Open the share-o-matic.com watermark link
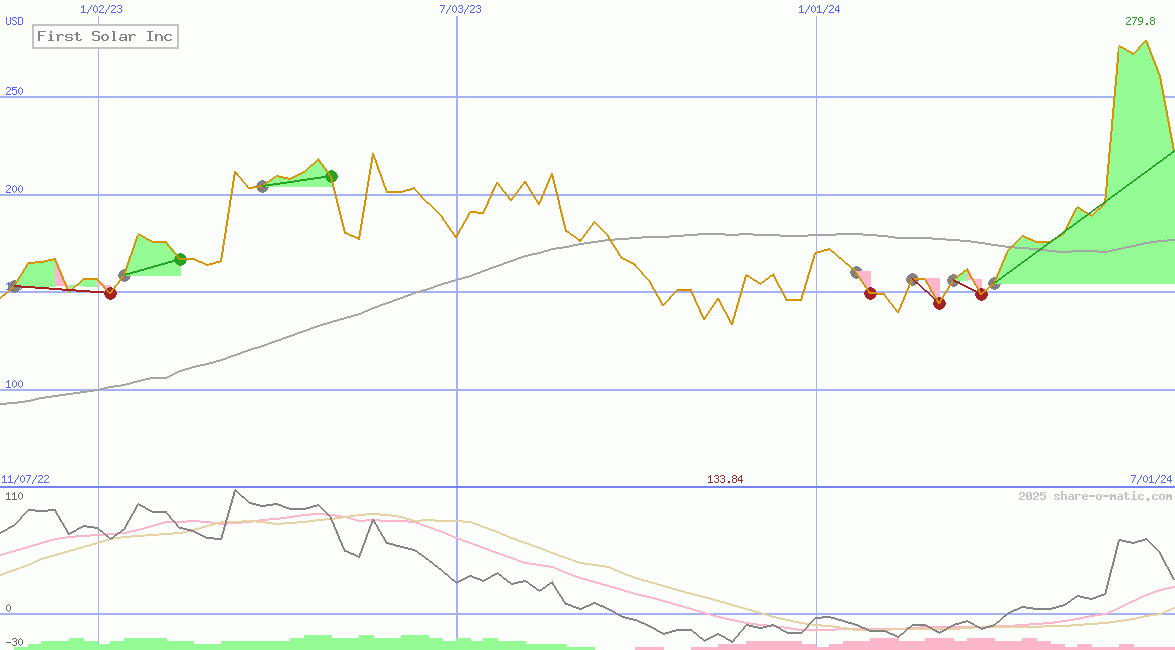The height and width of the screenshot is (650, 1175). coord(1095,496)
